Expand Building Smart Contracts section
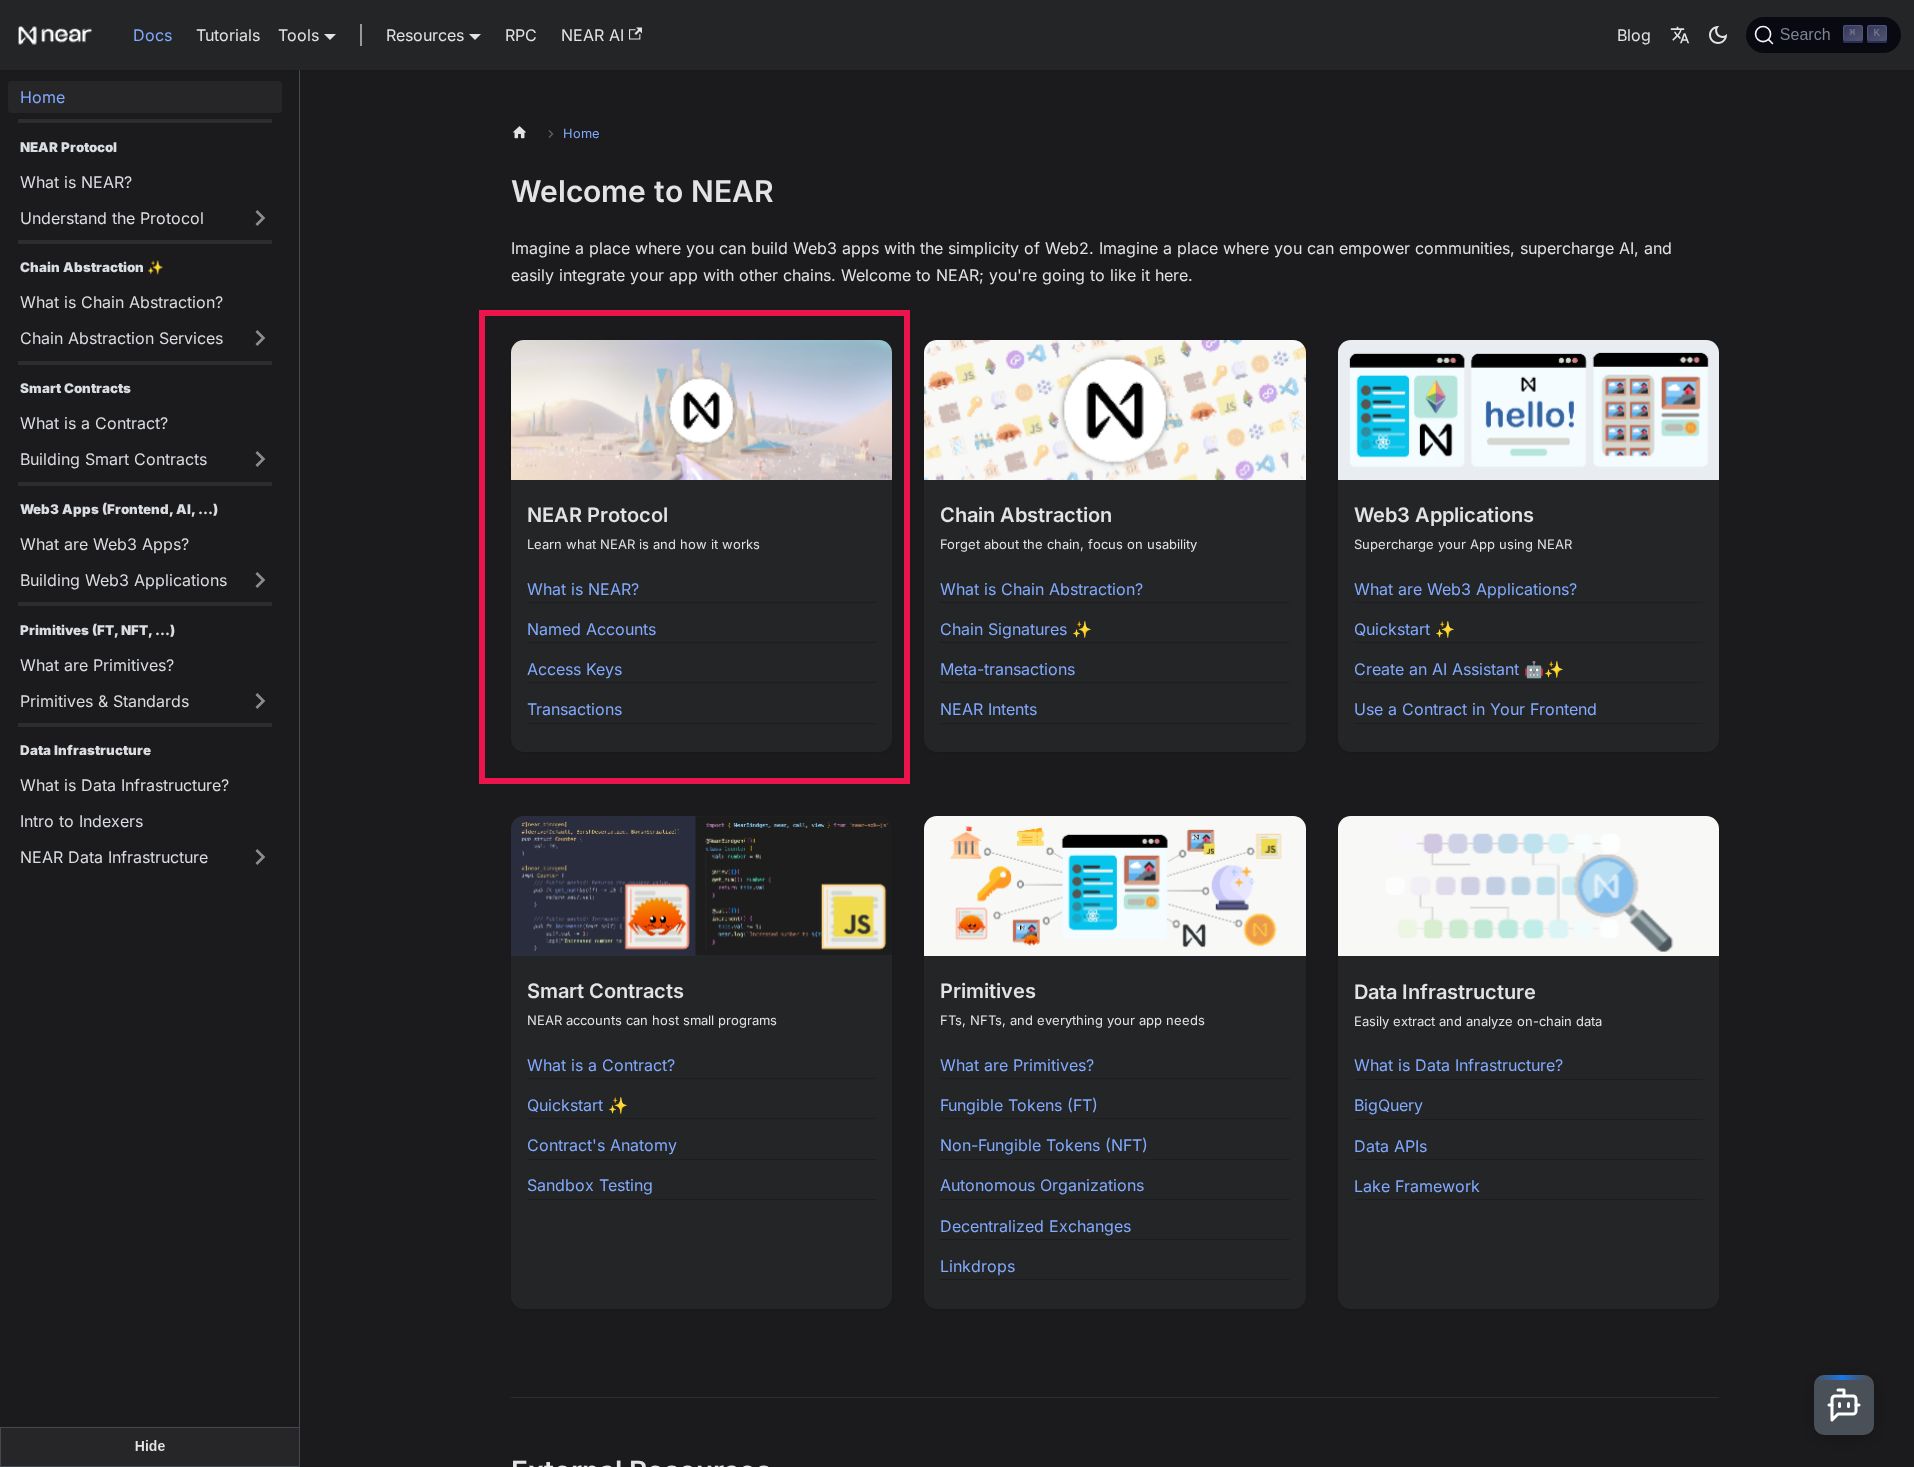Viewport: 1914px width, 1467px height. [260, 459]
